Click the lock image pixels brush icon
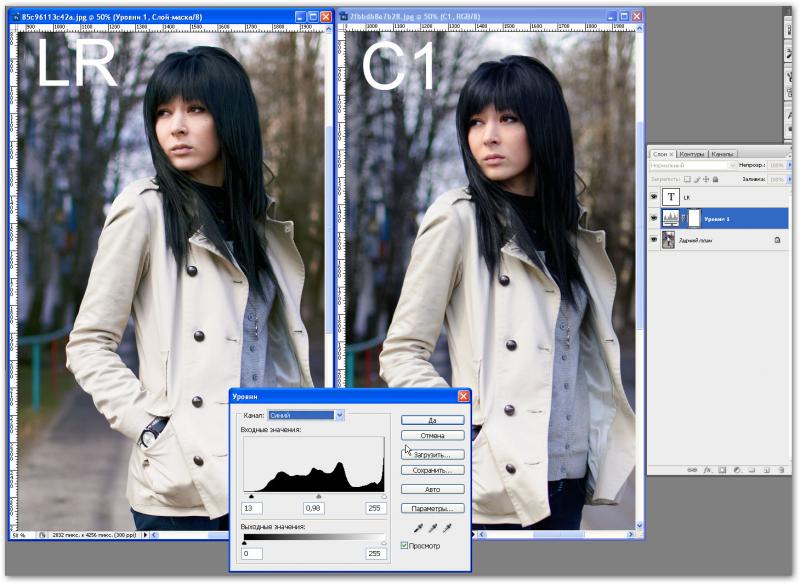800x584 pixels. click(x=697, y=180)
